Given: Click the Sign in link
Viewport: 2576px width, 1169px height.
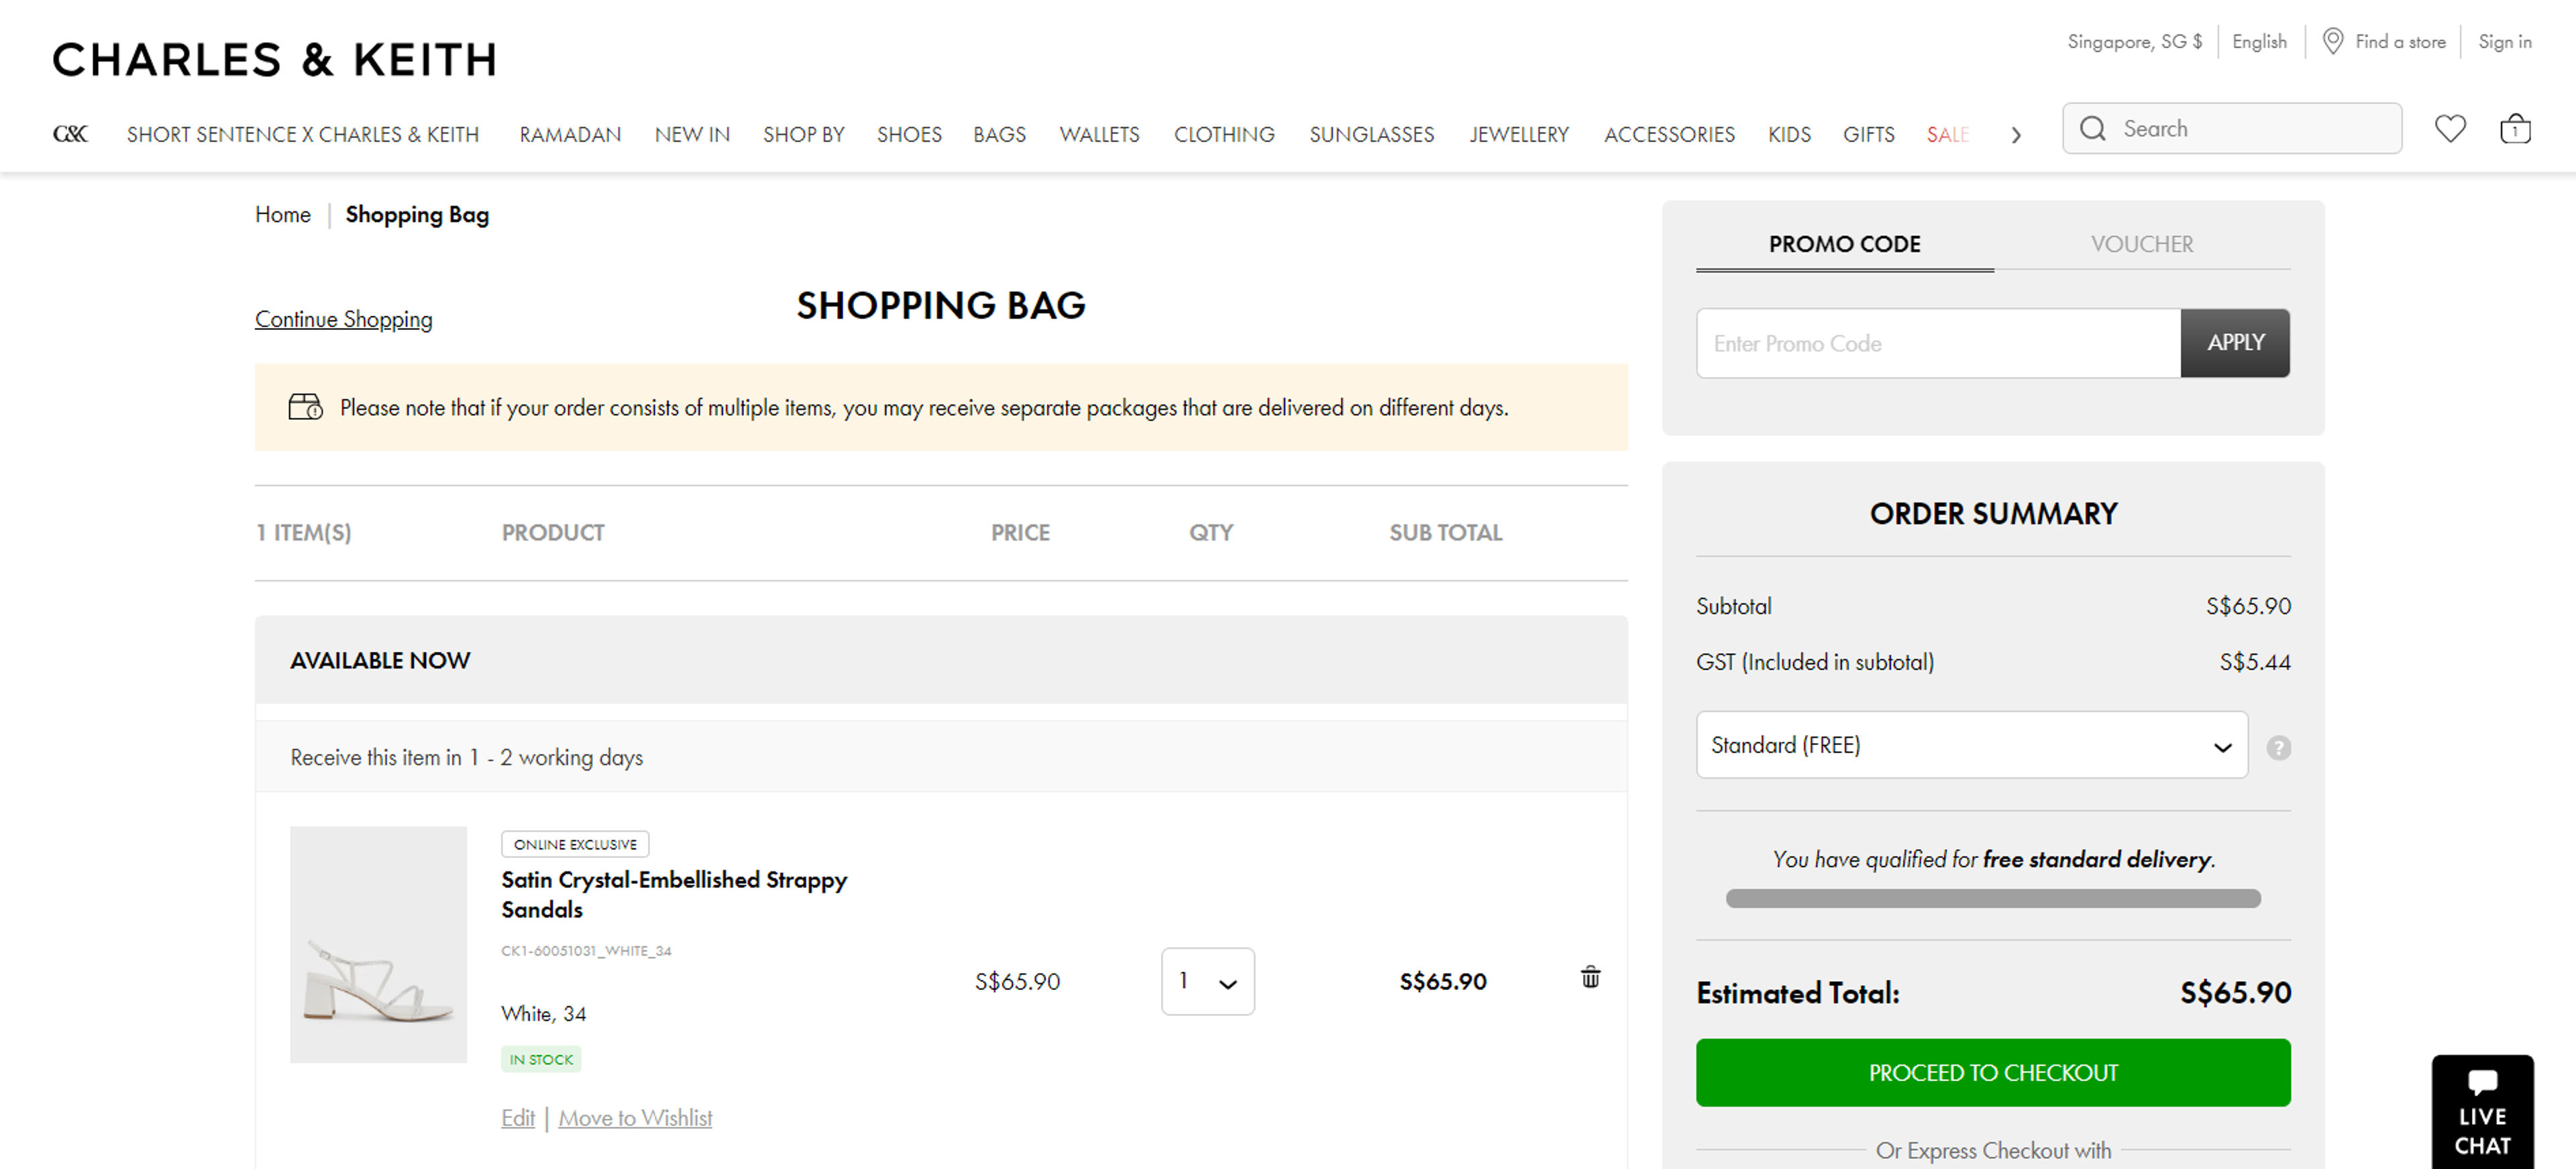Looking at the screenshot, I should tap(2504, 41).
